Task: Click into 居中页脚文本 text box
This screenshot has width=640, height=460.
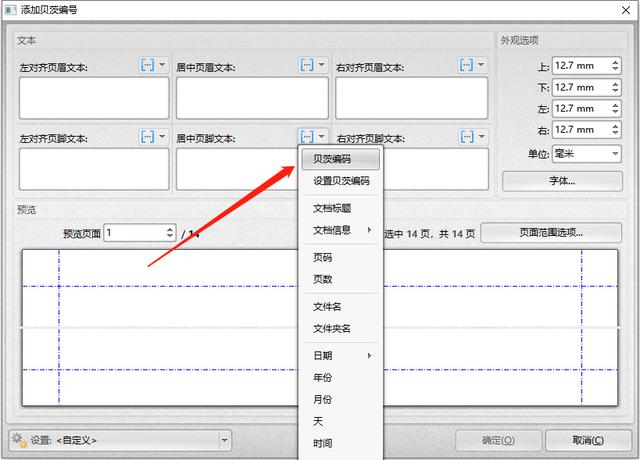Action: [x=237, y=169]
